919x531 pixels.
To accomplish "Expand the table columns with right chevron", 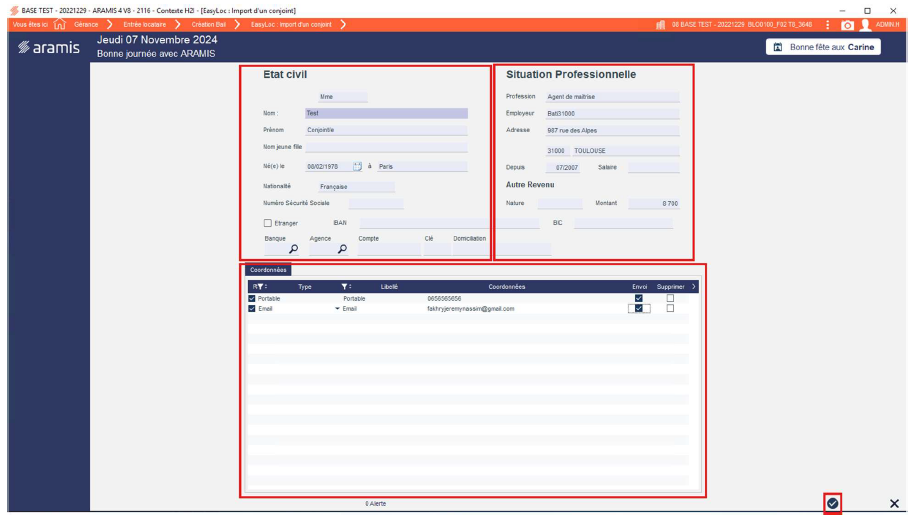I will click(x=694, y=287).
